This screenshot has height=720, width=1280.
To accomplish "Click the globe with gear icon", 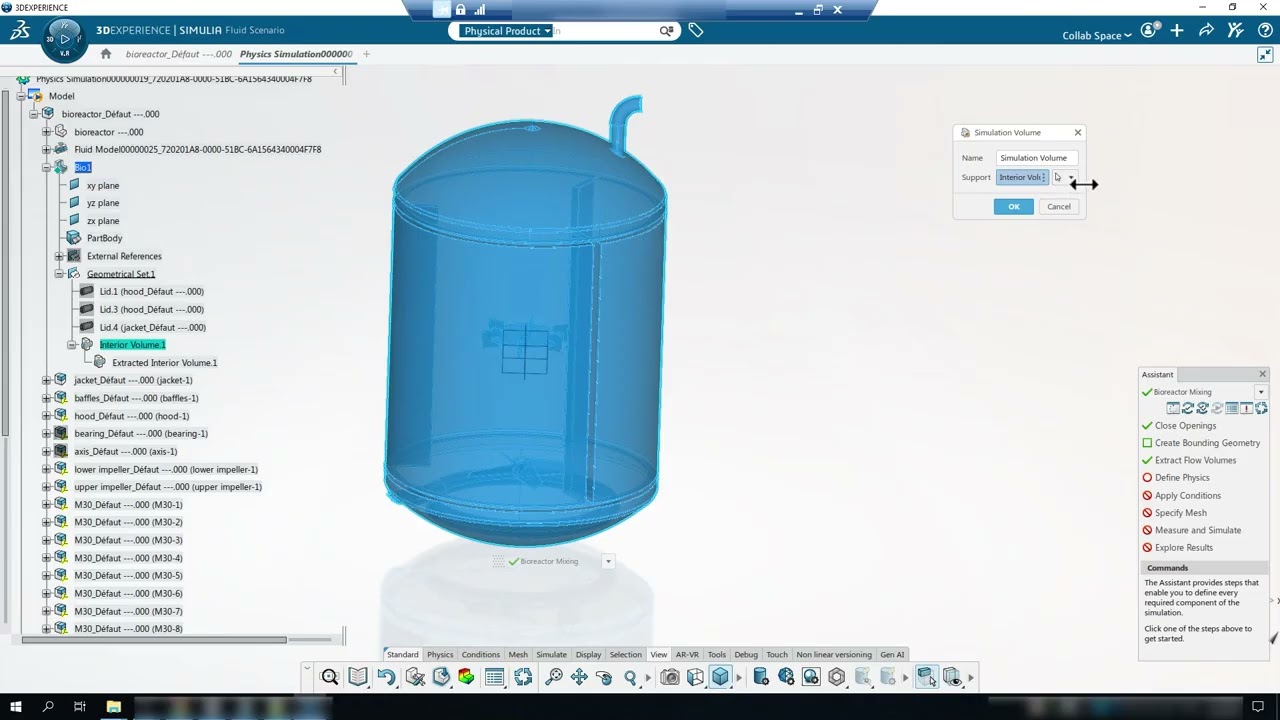I will coord(786,677).
